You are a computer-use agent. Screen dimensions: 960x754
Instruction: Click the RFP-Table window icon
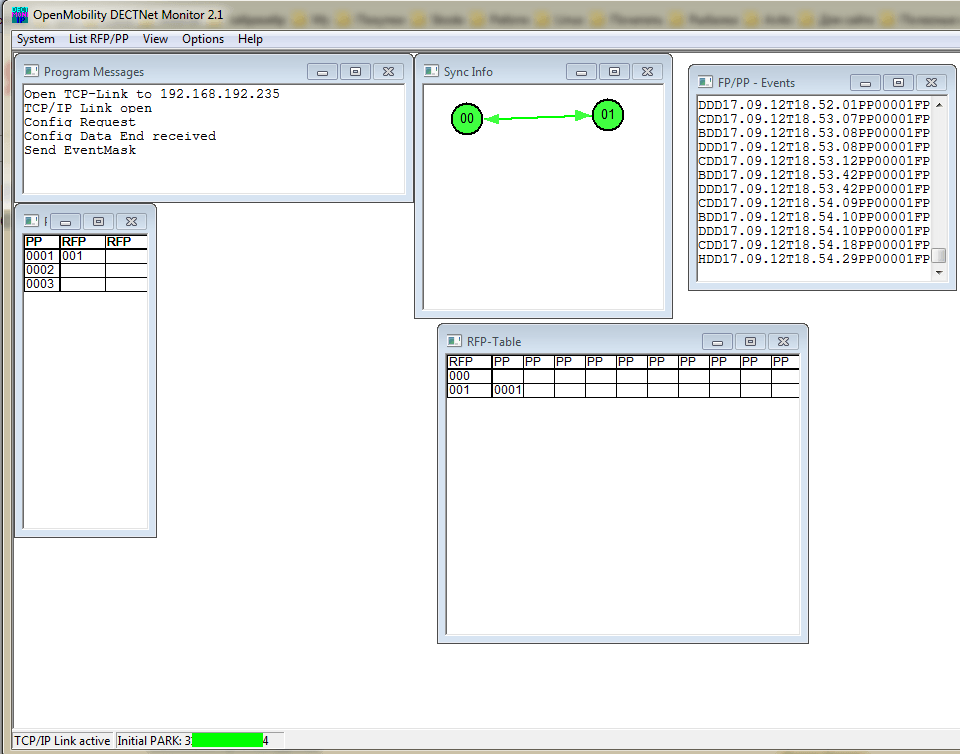point(454,341)
